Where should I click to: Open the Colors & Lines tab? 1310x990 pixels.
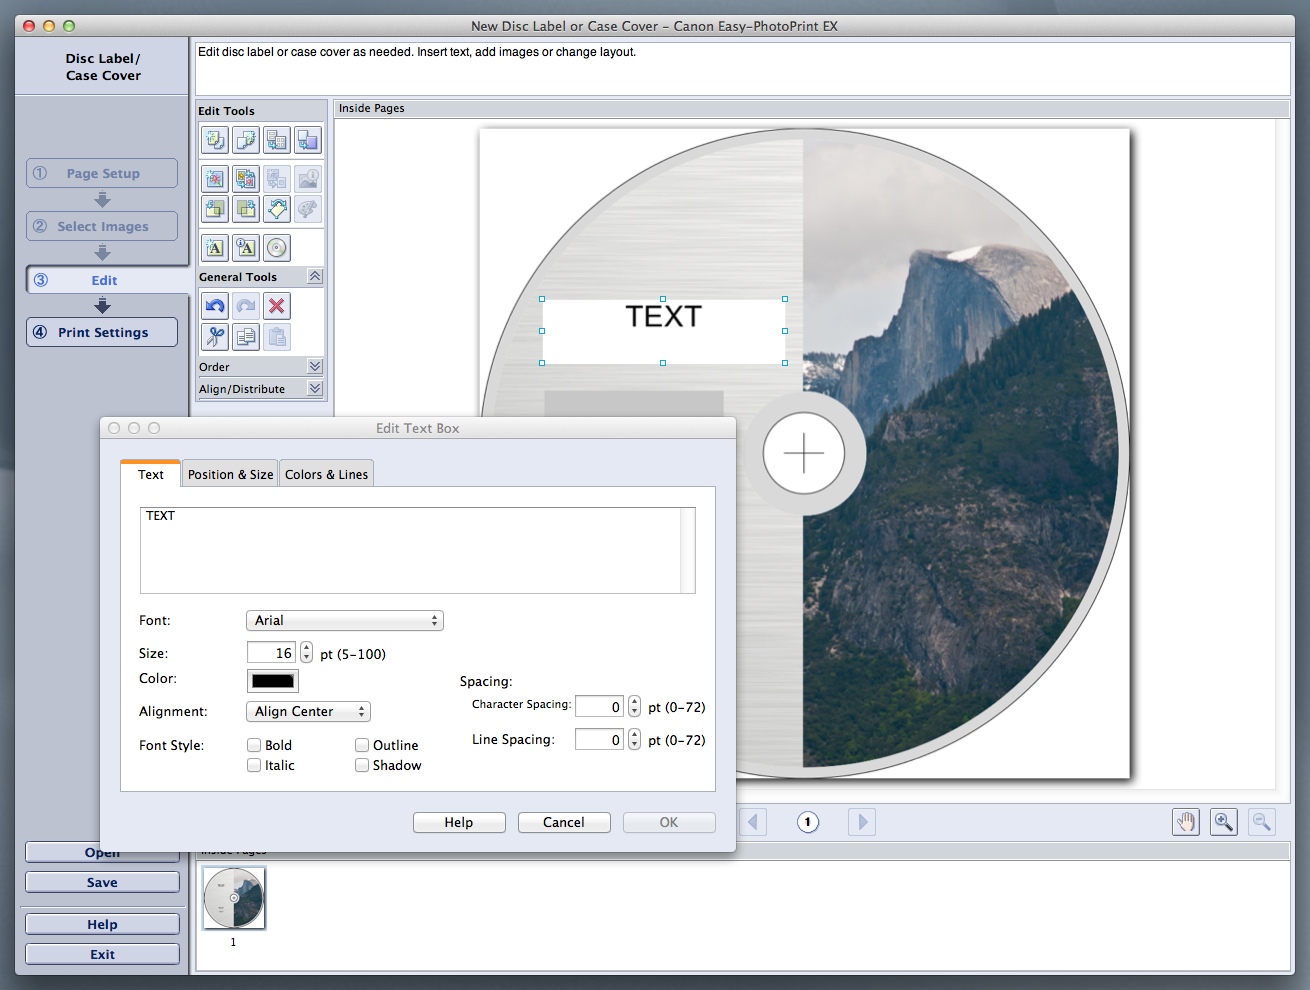click(326, 475)
